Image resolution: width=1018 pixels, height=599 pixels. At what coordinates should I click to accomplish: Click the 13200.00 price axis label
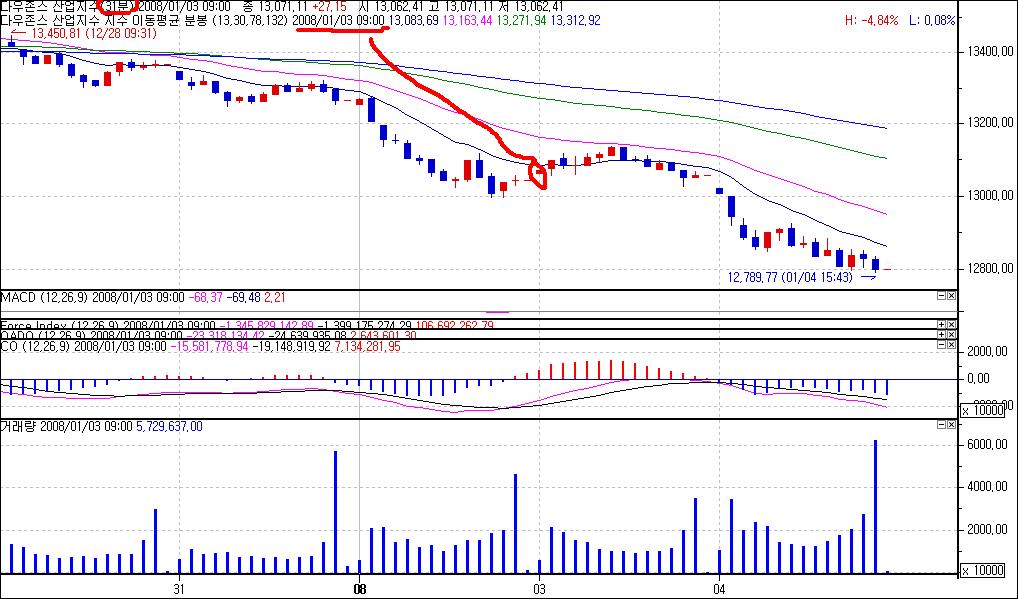985,124
